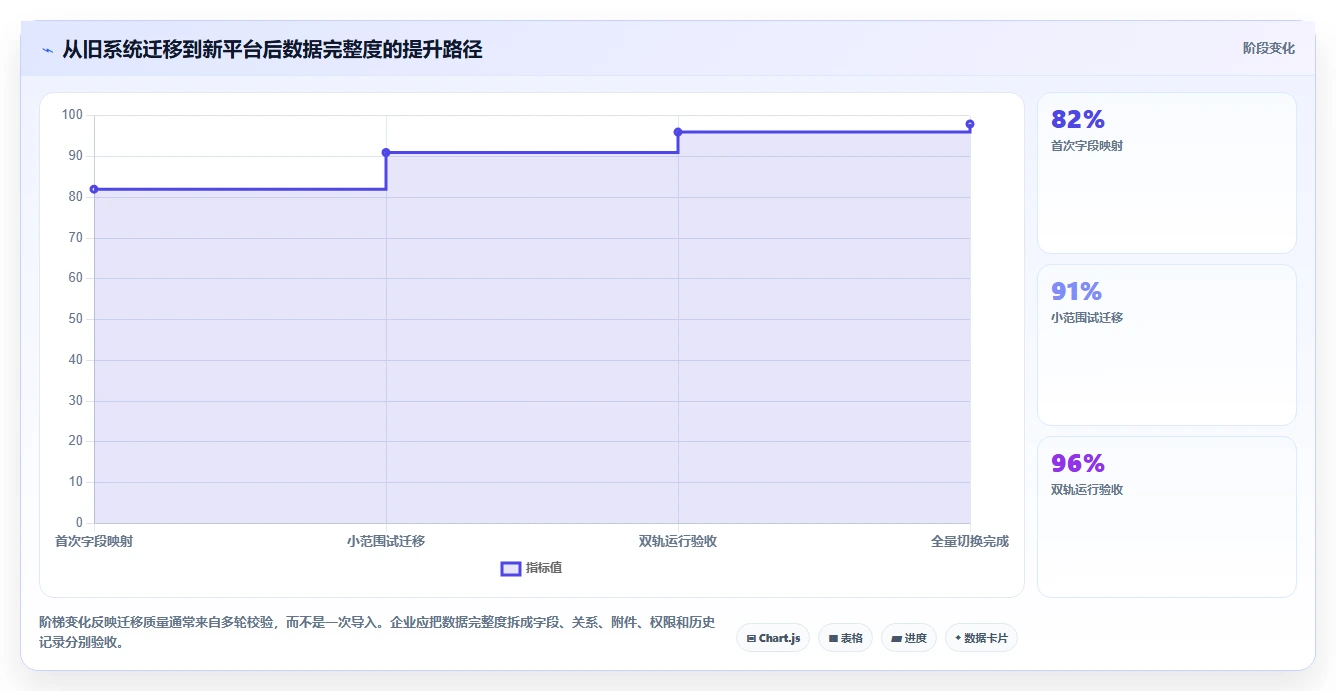Click the 82% value card
This screenshot has height=691, width=1336.
tap(1167, 173)
